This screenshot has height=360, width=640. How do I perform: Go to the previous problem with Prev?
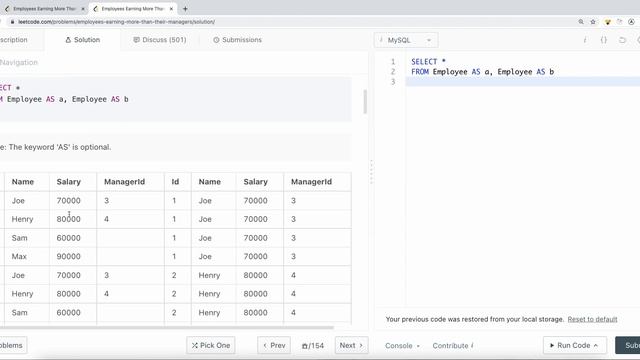274,345
